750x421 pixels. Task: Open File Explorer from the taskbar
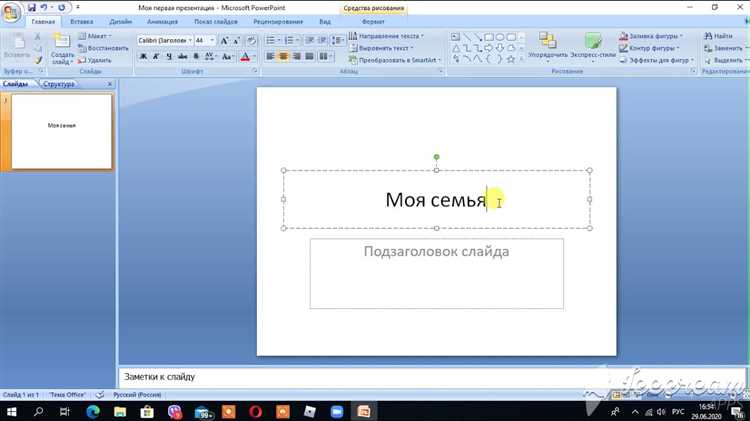pyautogui.click(x=120, y=411)
